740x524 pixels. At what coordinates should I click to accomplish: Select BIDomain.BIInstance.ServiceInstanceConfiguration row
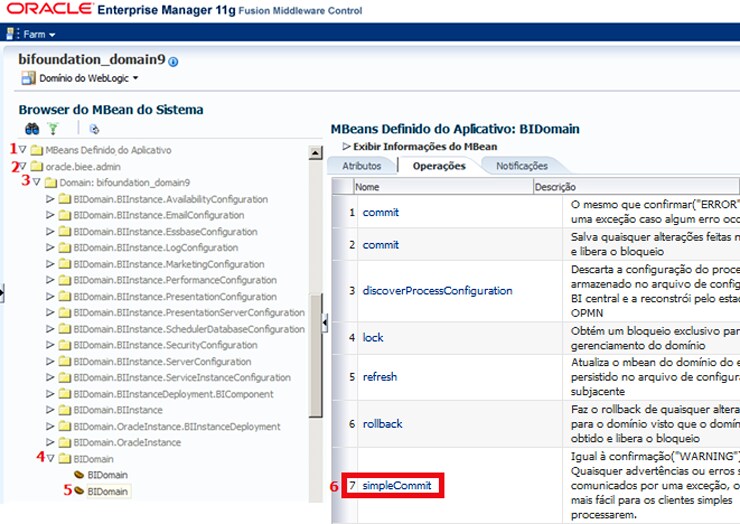coord(182,378)
